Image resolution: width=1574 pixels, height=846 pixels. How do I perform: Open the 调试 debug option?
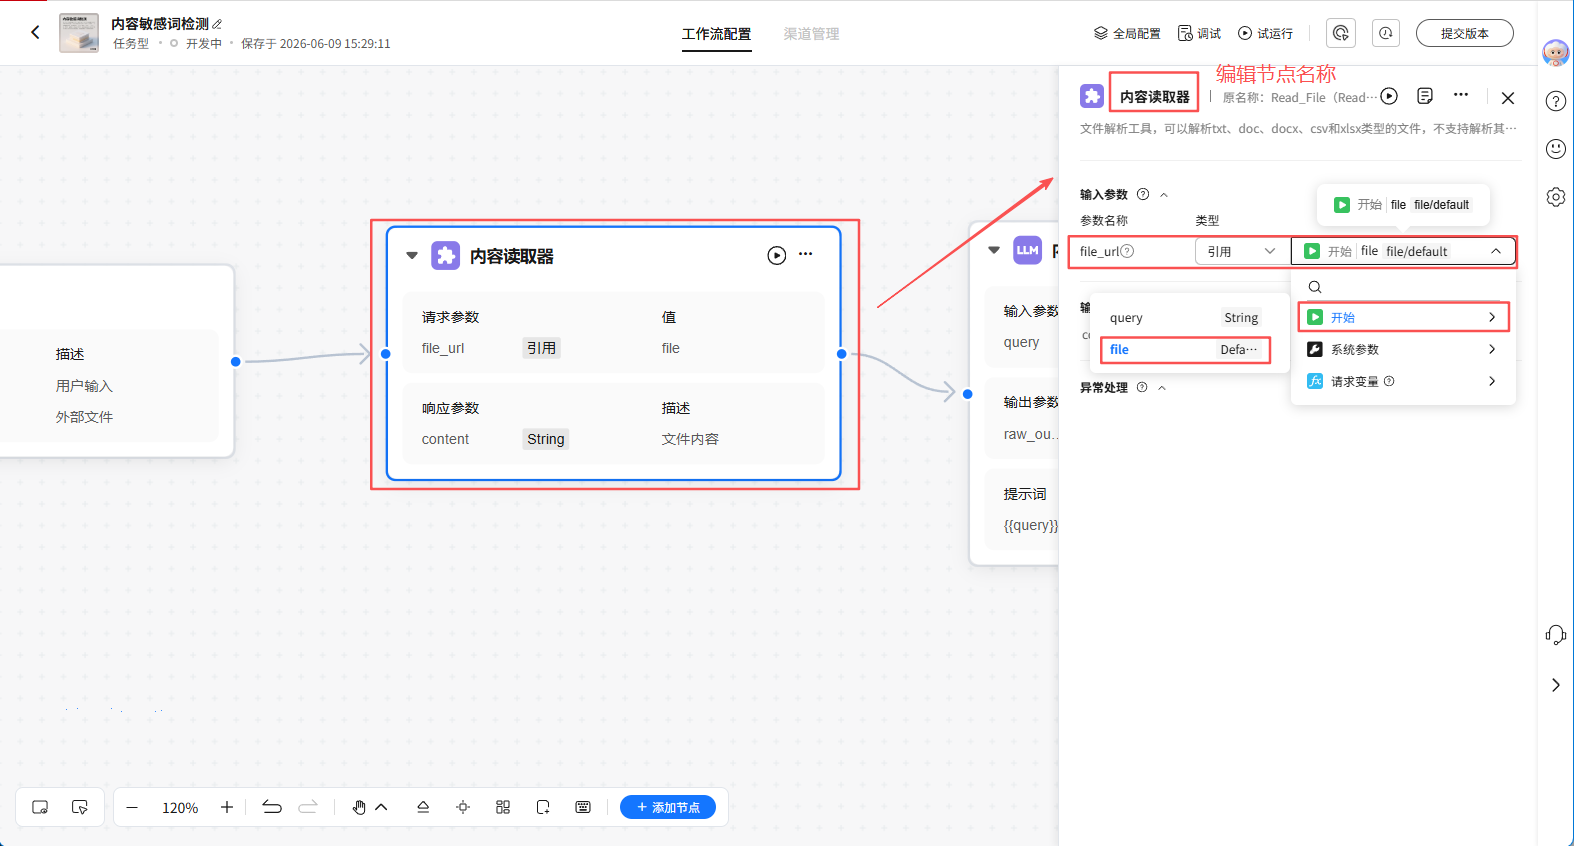[x=1199, y=33]
